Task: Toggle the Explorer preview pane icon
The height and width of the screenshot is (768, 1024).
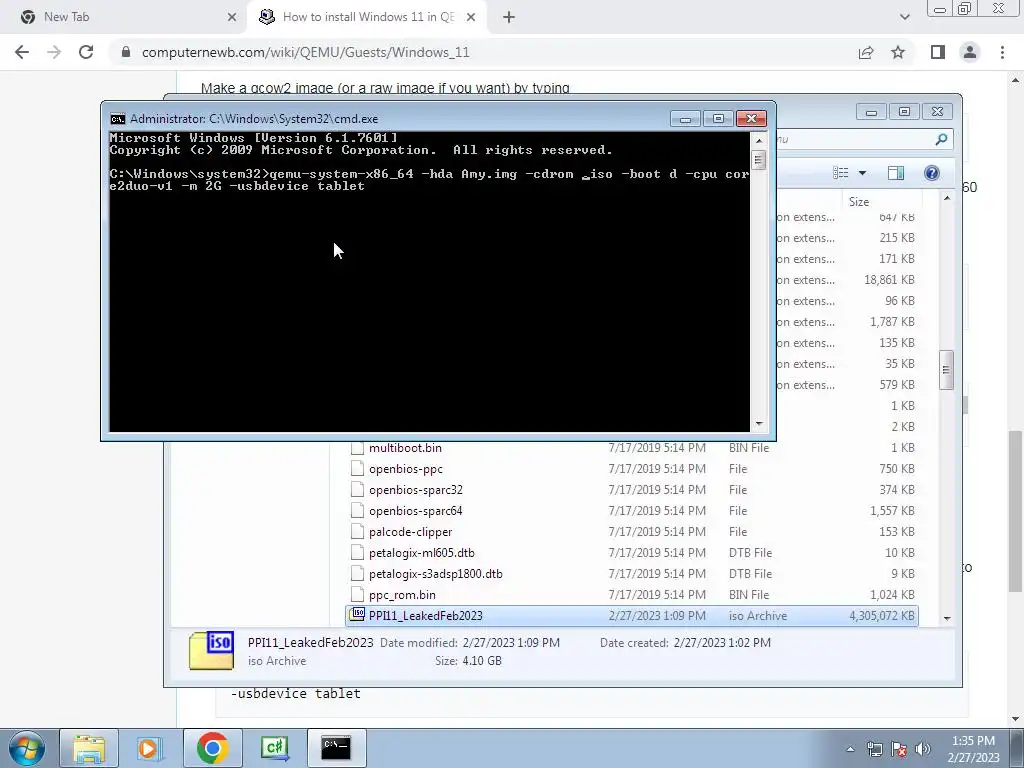Action: (x=896, y=173)
